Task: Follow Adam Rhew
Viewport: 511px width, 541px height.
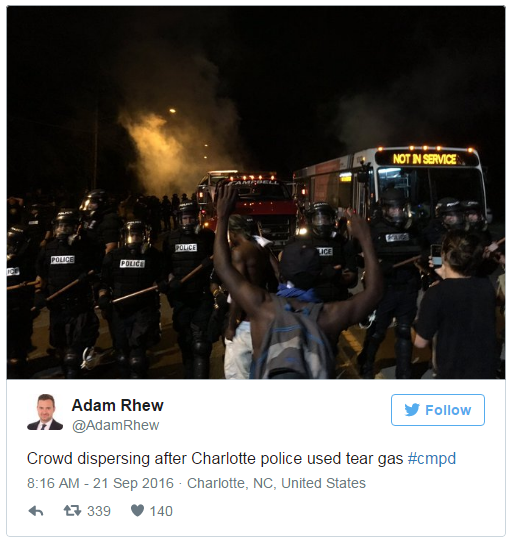Action: click(438, 410)
